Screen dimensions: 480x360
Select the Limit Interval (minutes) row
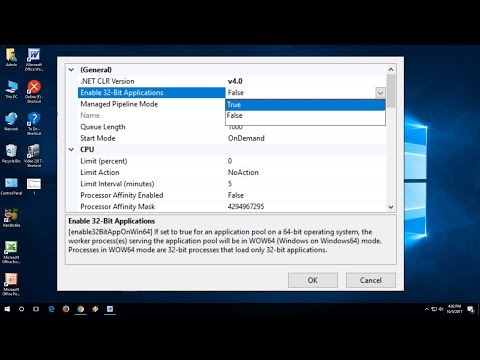tap(232, 184)
